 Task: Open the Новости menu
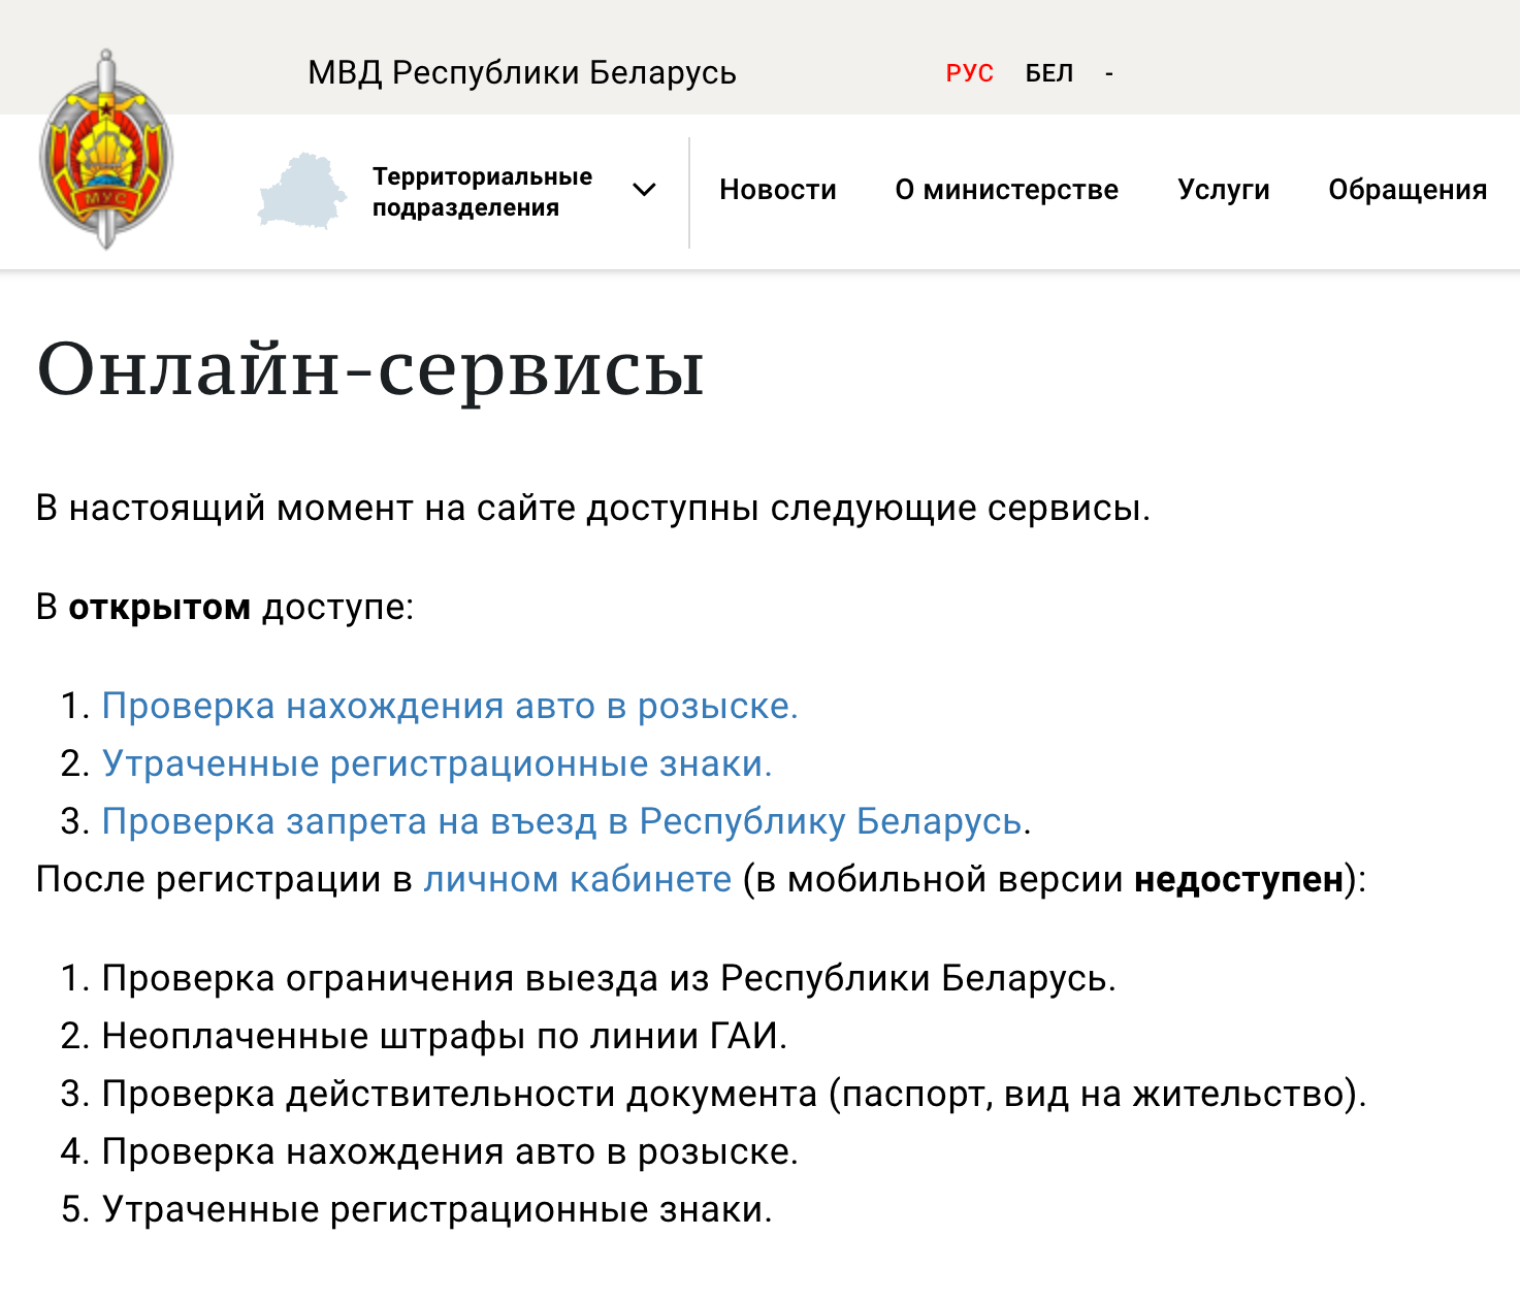[x=778, y=190]
